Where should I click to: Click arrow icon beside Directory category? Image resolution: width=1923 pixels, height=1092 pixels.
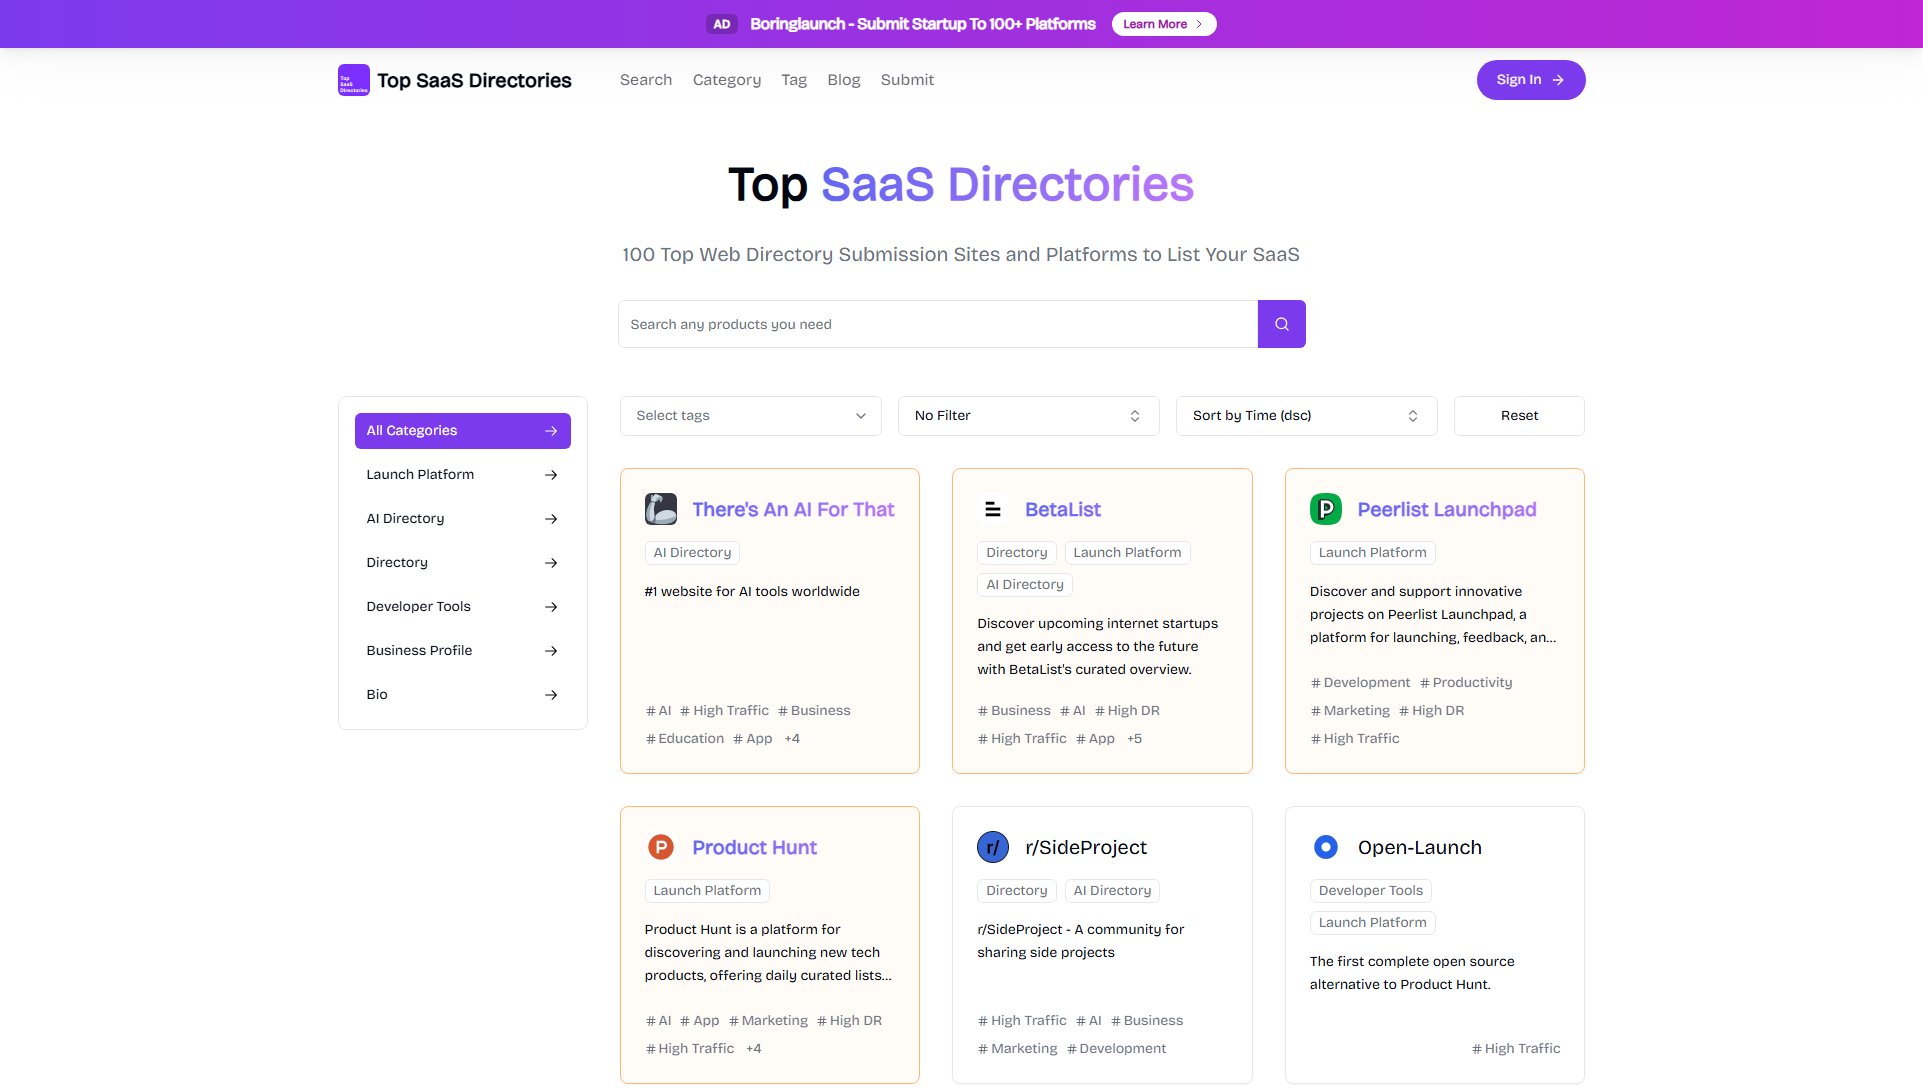pos(551,563)
